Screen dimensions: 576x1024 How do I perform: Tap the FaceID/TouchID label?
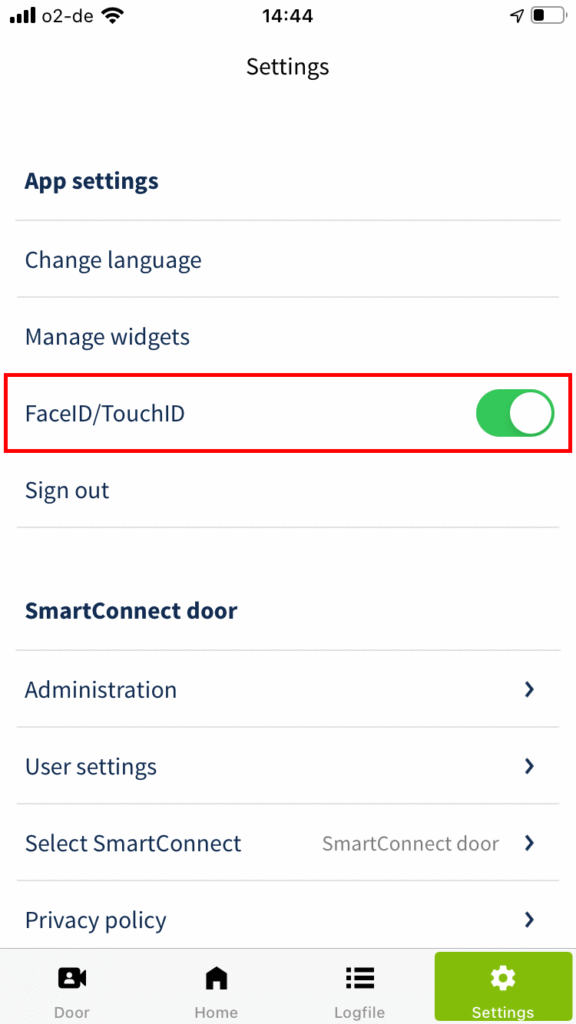tap(104, 413)
